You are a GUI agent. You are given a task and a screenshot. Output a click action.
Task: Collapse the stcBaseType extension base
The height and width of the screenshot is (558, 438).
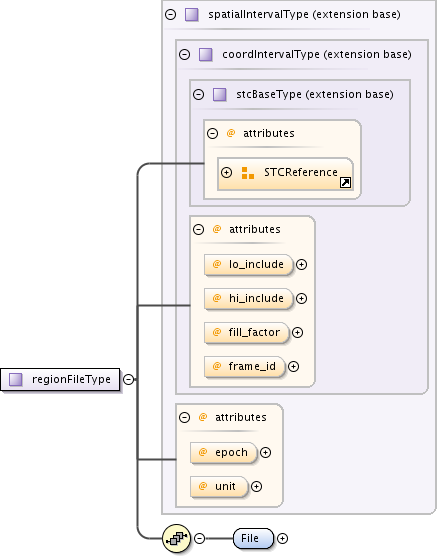198,94
